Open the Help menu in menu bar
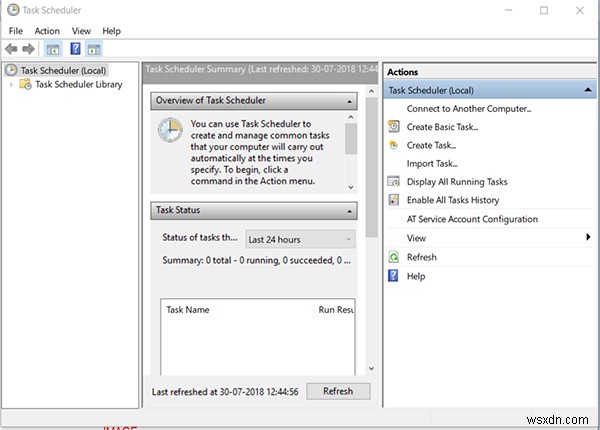The height and width of the screenshot is (430, 600). [111, 31]
